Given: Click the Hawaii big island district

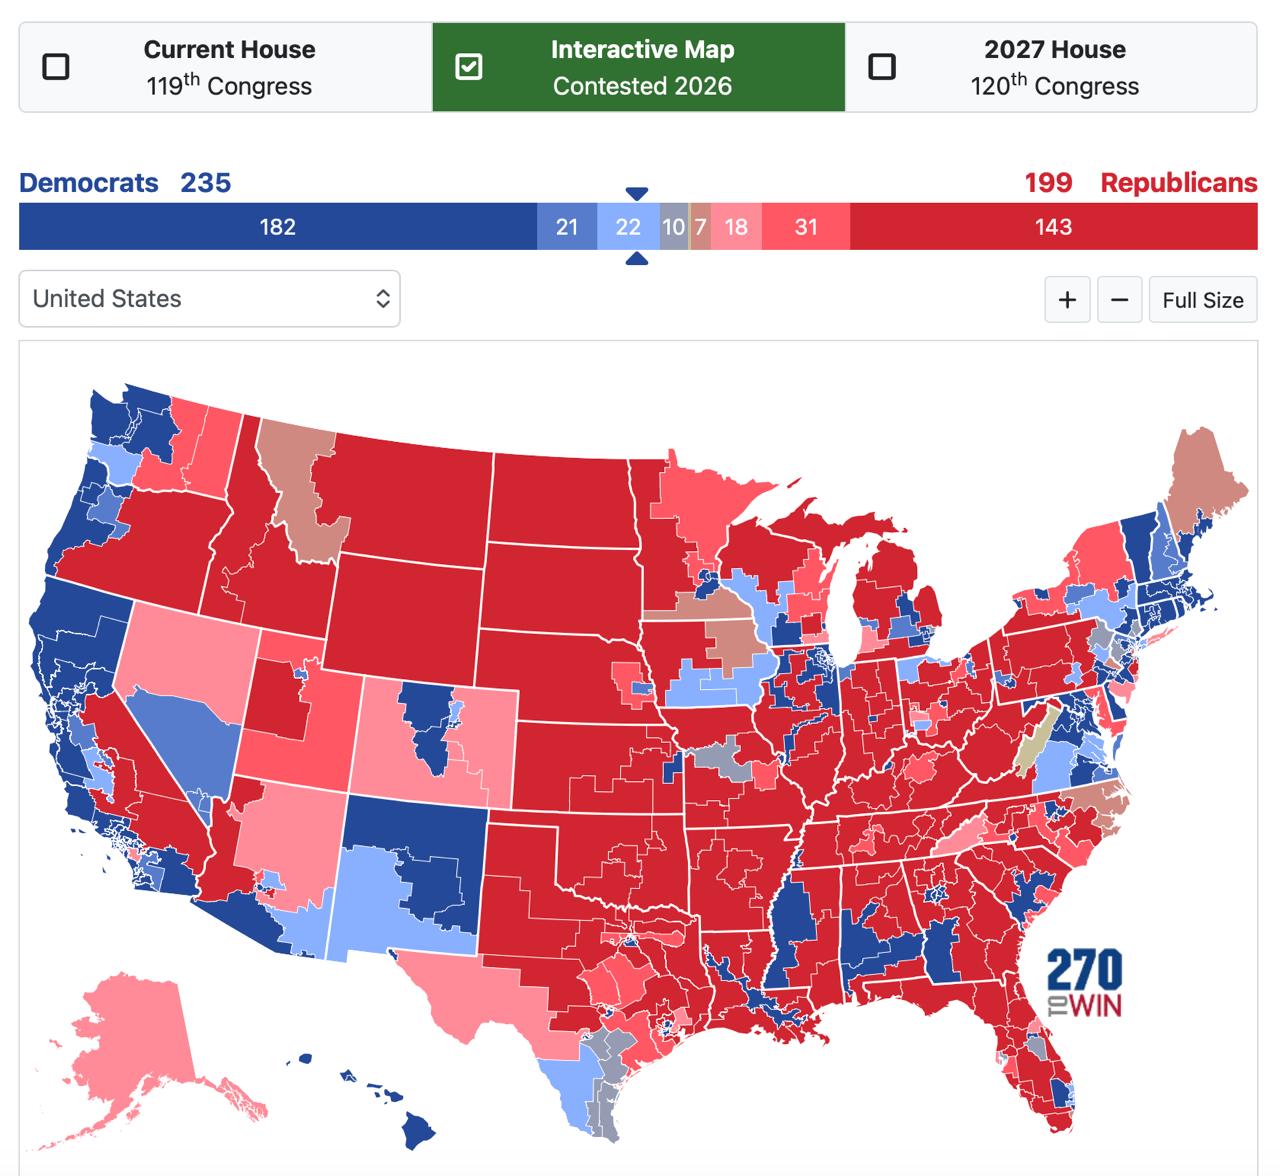Looking at the screenshot, I should tap(419, 1131).
